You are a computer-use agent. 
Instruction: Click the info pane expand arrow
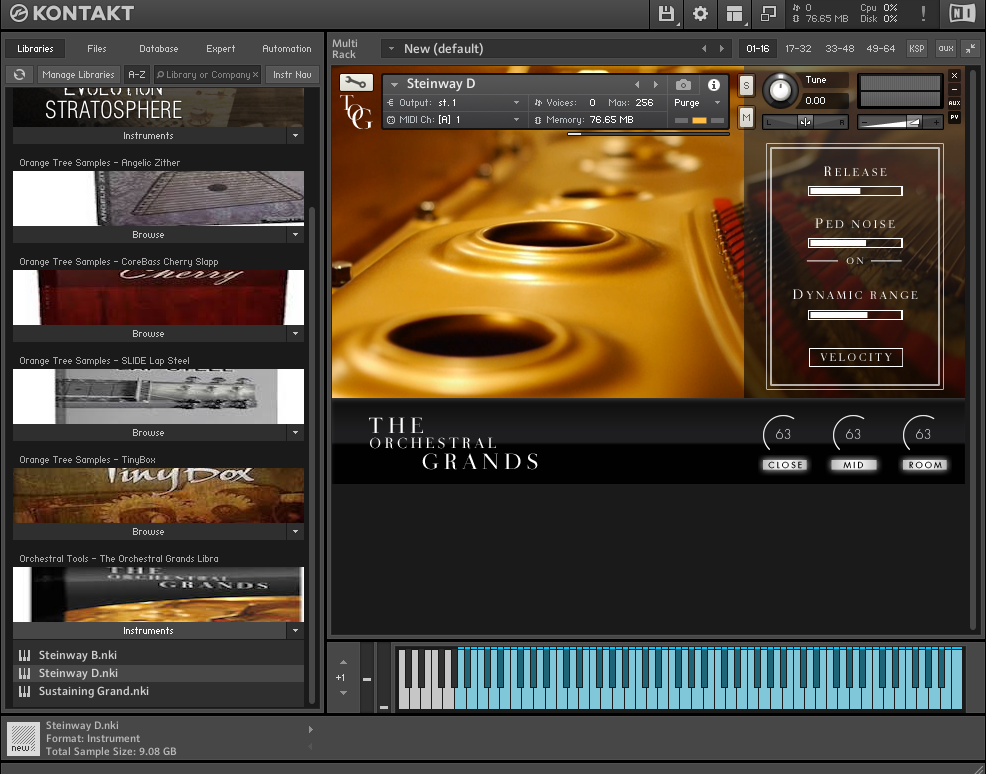pyautogui.click(x=311, y=729)
